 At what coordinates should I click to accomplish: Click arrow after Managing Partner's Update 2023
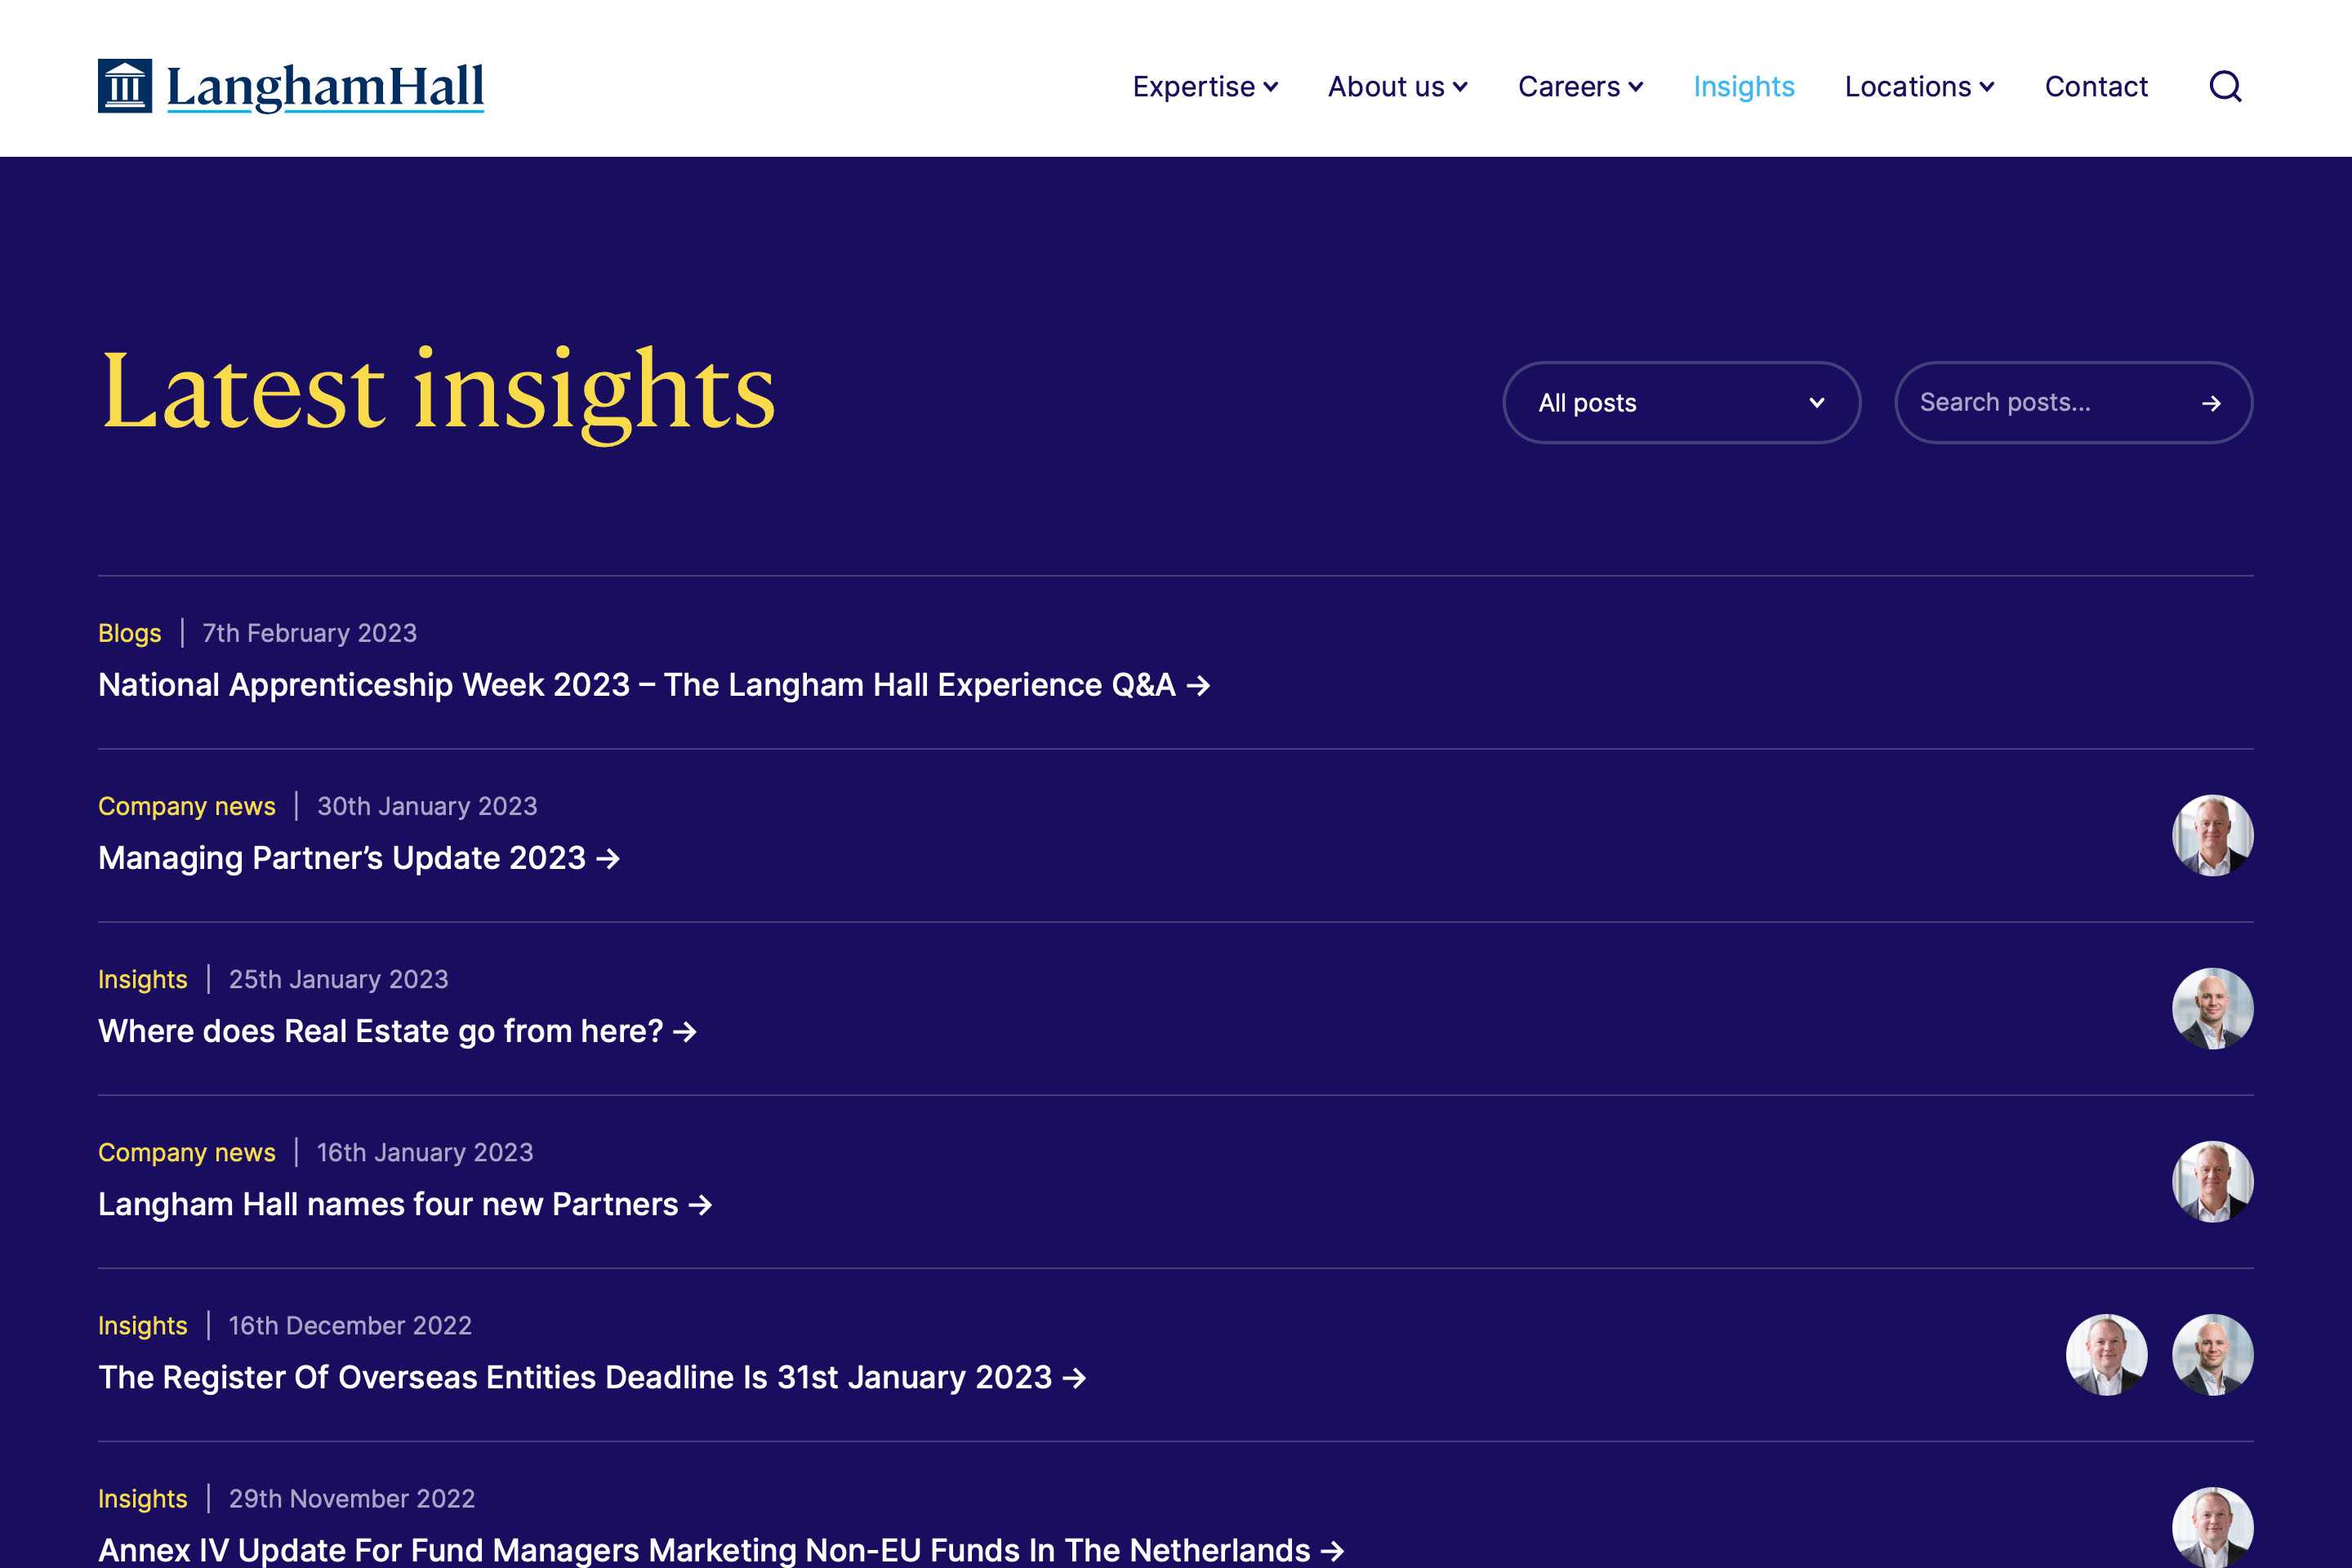click(x=608, y=859)
